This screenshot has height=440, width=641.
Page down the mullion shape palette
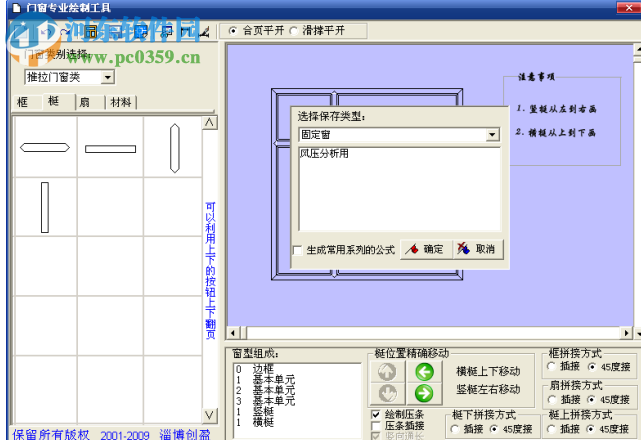click(x=209, y=415)
